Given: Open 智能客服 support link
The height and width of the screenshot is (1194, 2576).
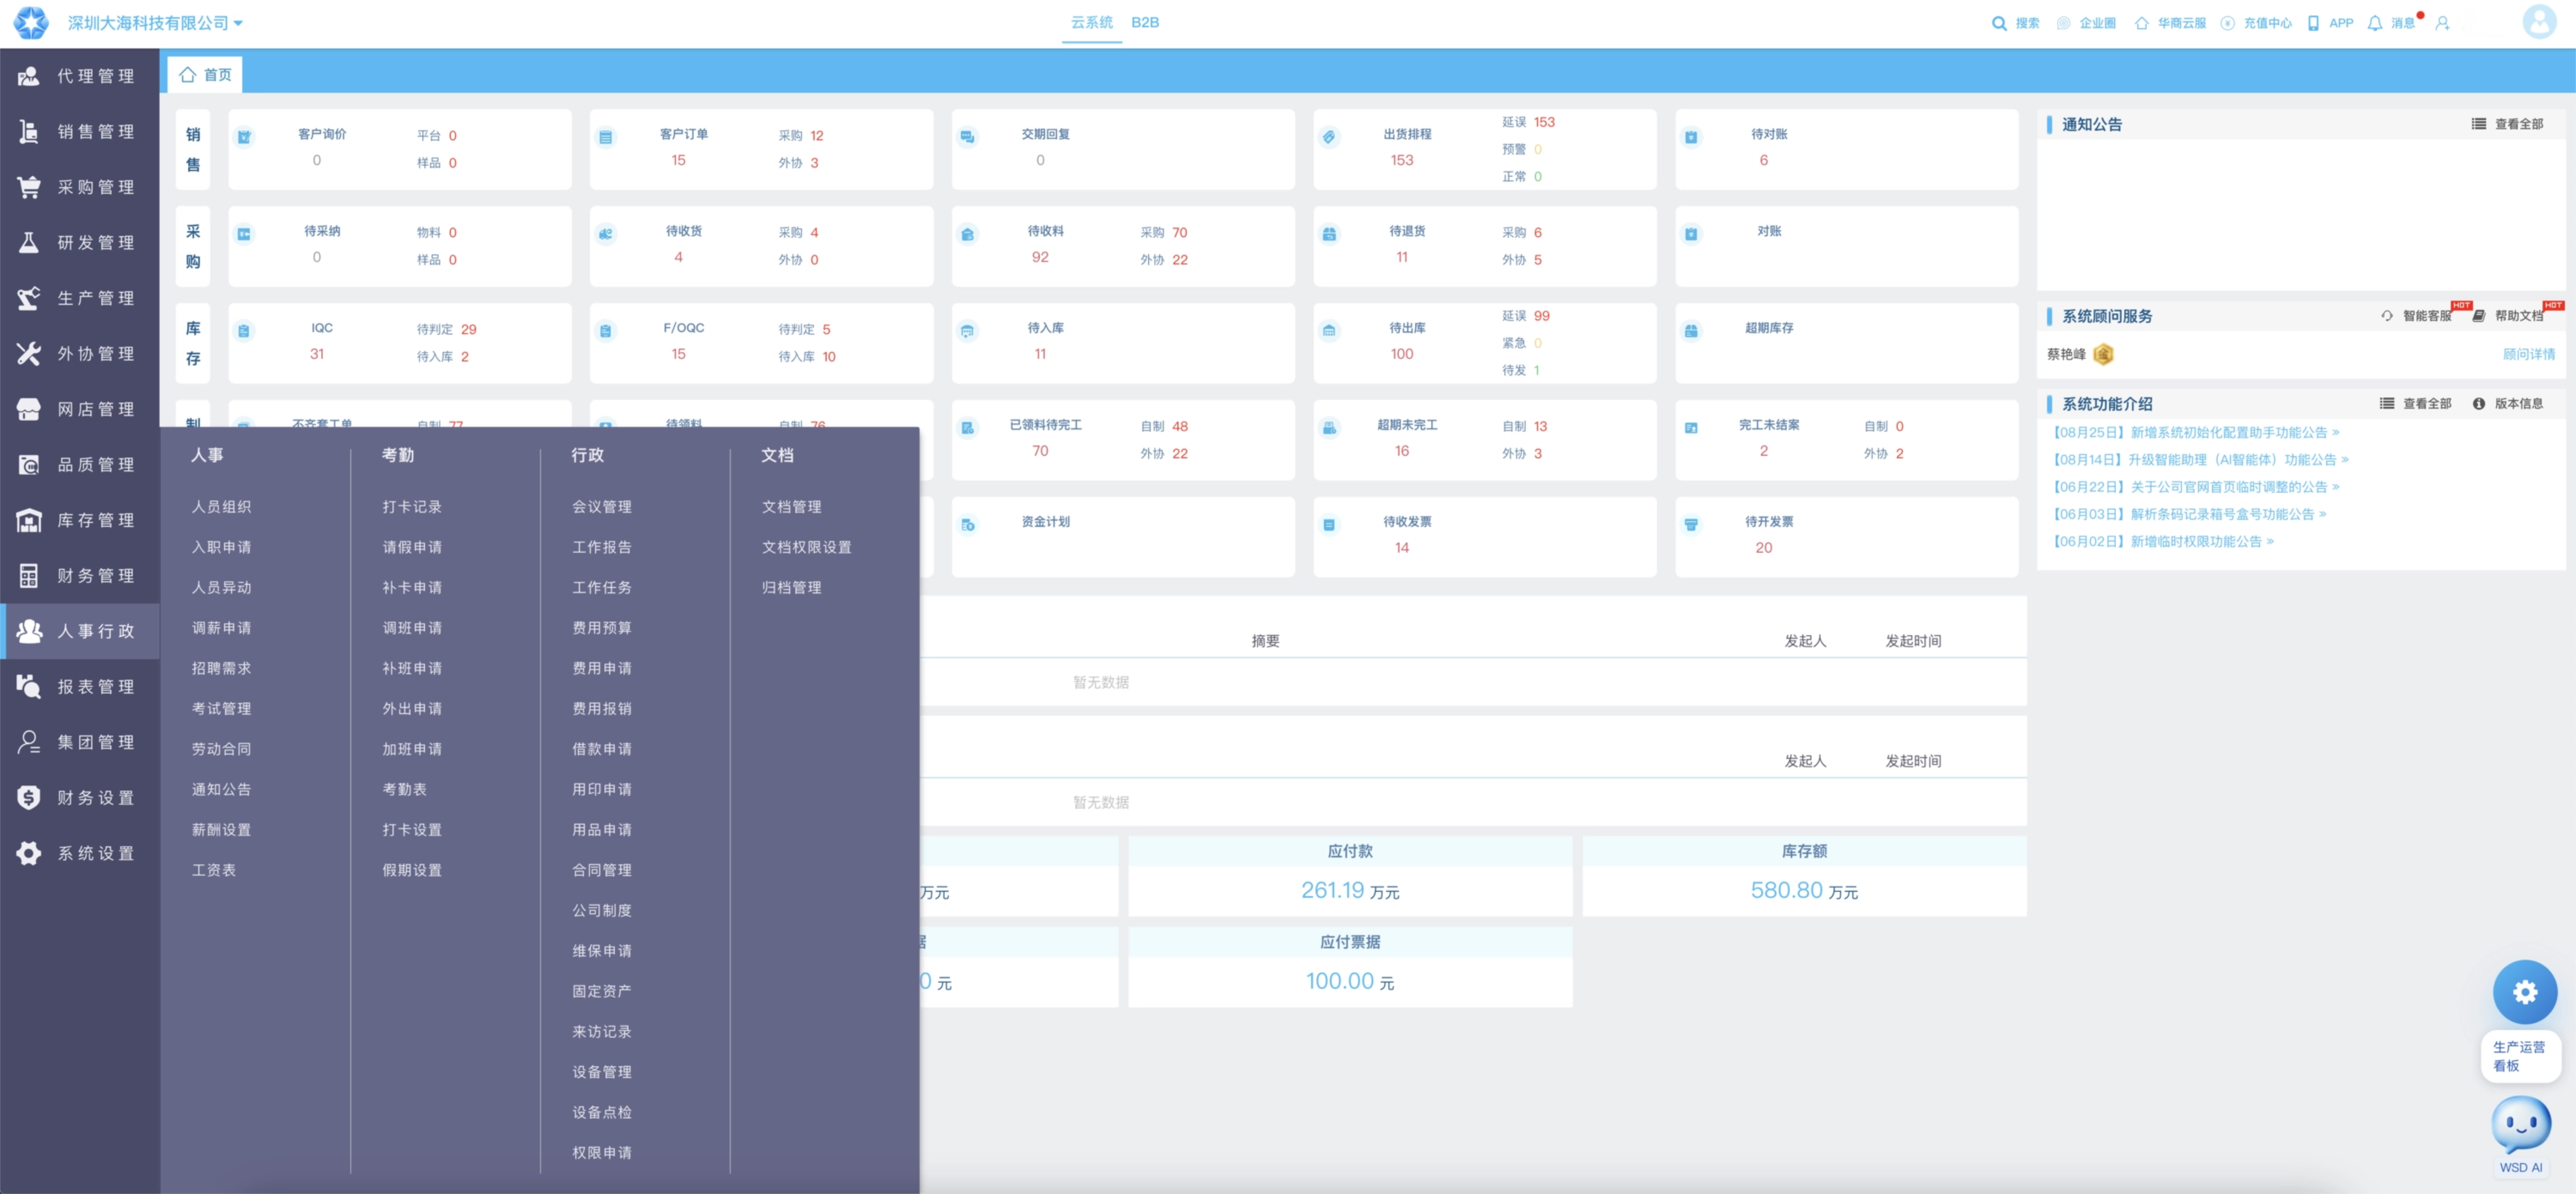Looking at the screenshot, I should (x=2416, y=316).
